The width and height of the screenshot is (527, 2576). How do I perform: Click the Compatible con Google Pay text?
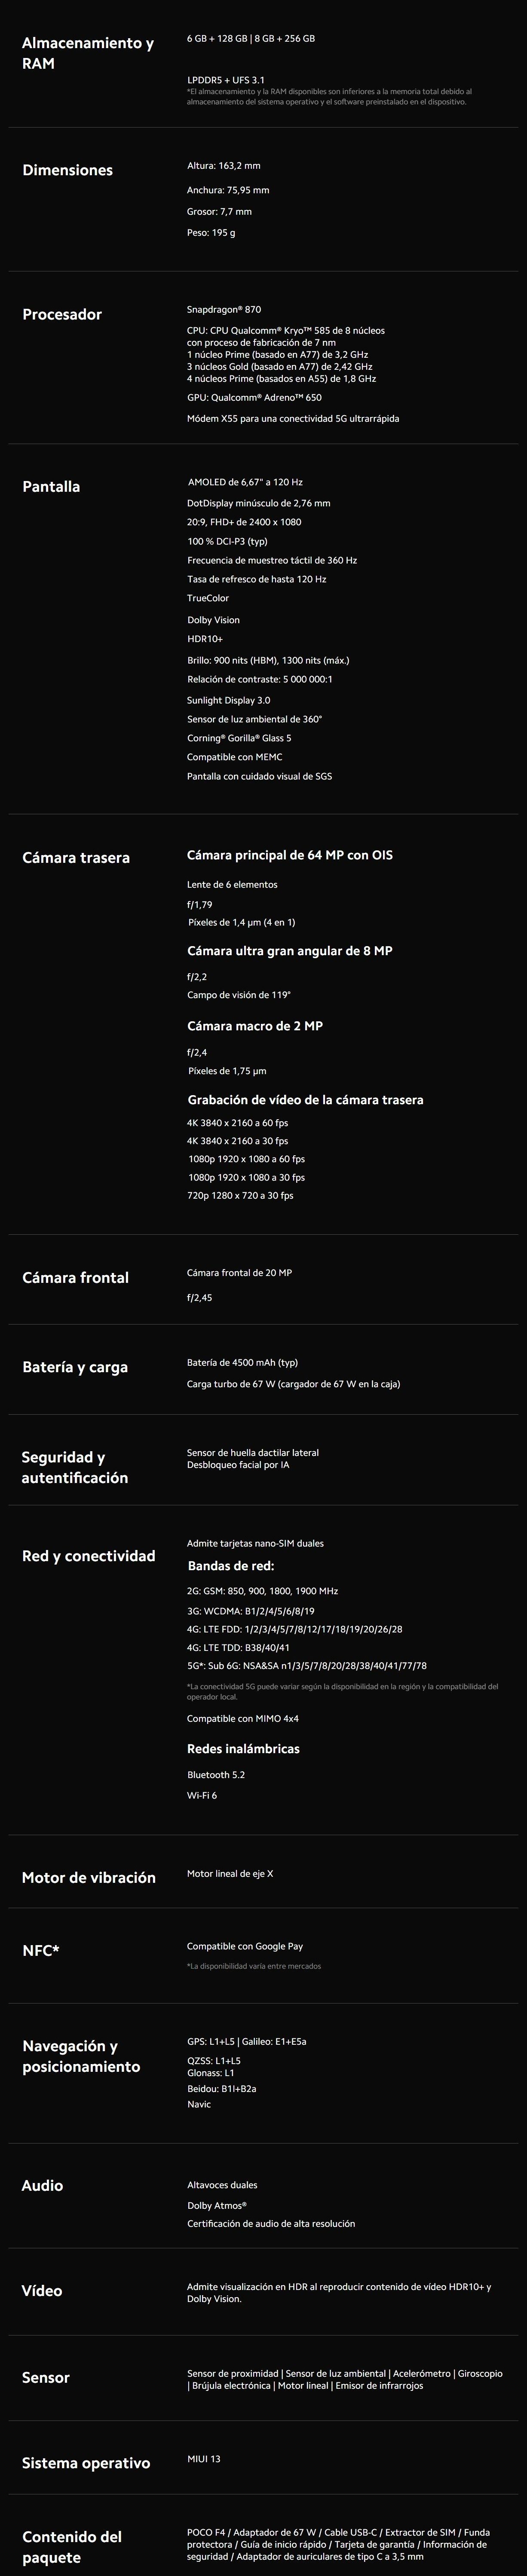245,1946
